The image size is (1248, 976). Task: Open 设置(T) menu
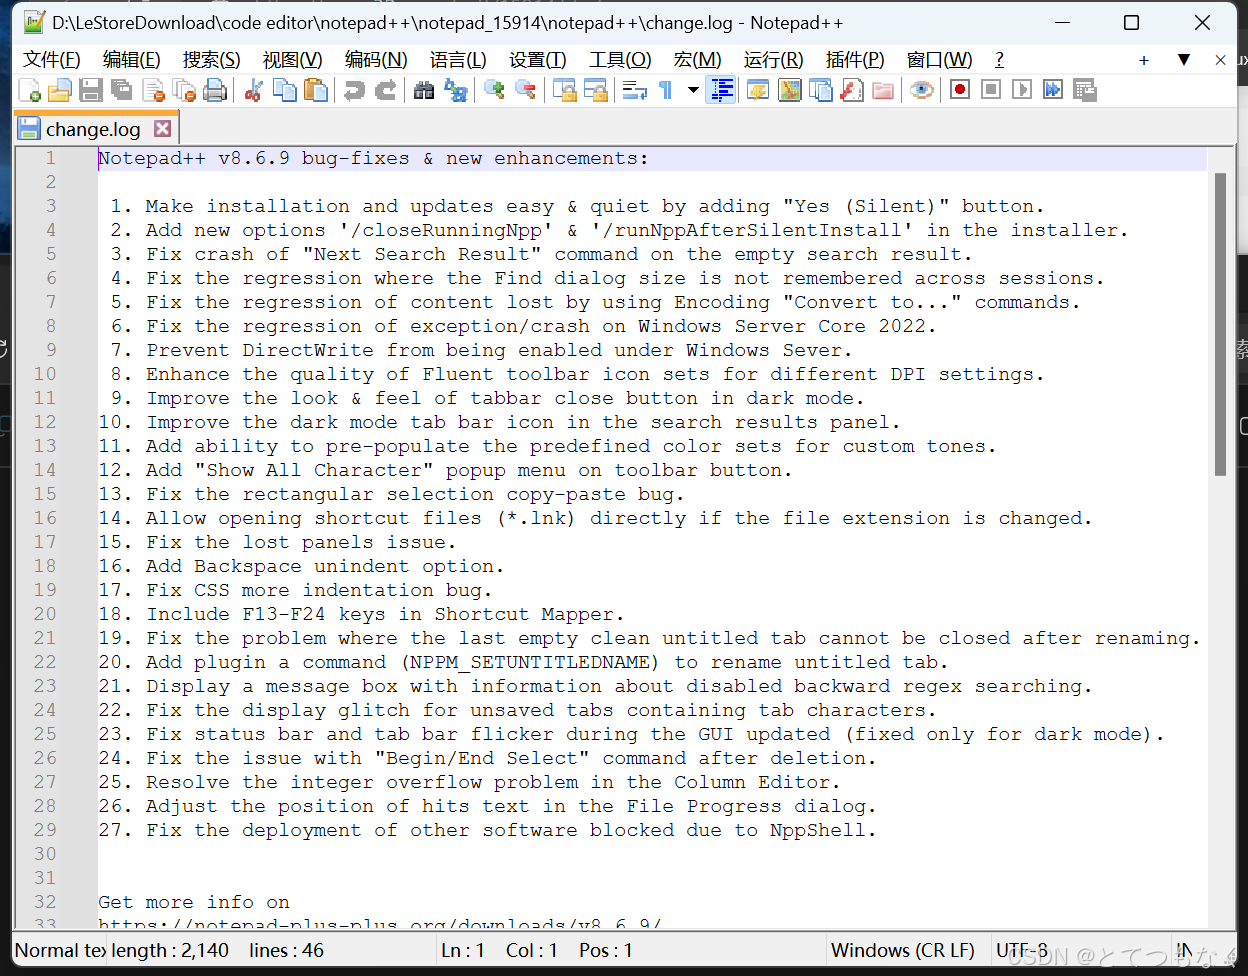pyautogui.click(x=538, y=60)
